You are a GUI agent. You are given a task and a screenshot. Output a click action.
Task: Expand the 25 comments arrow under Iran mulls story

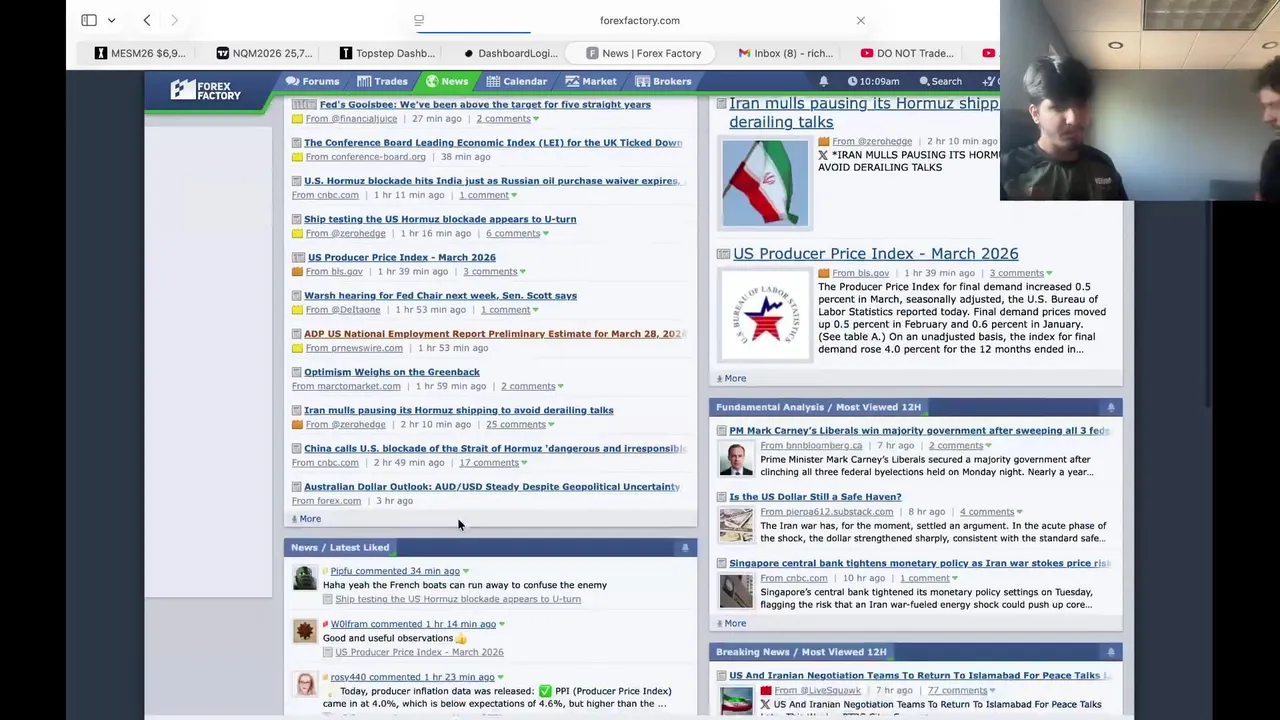(x=550, y=425)
